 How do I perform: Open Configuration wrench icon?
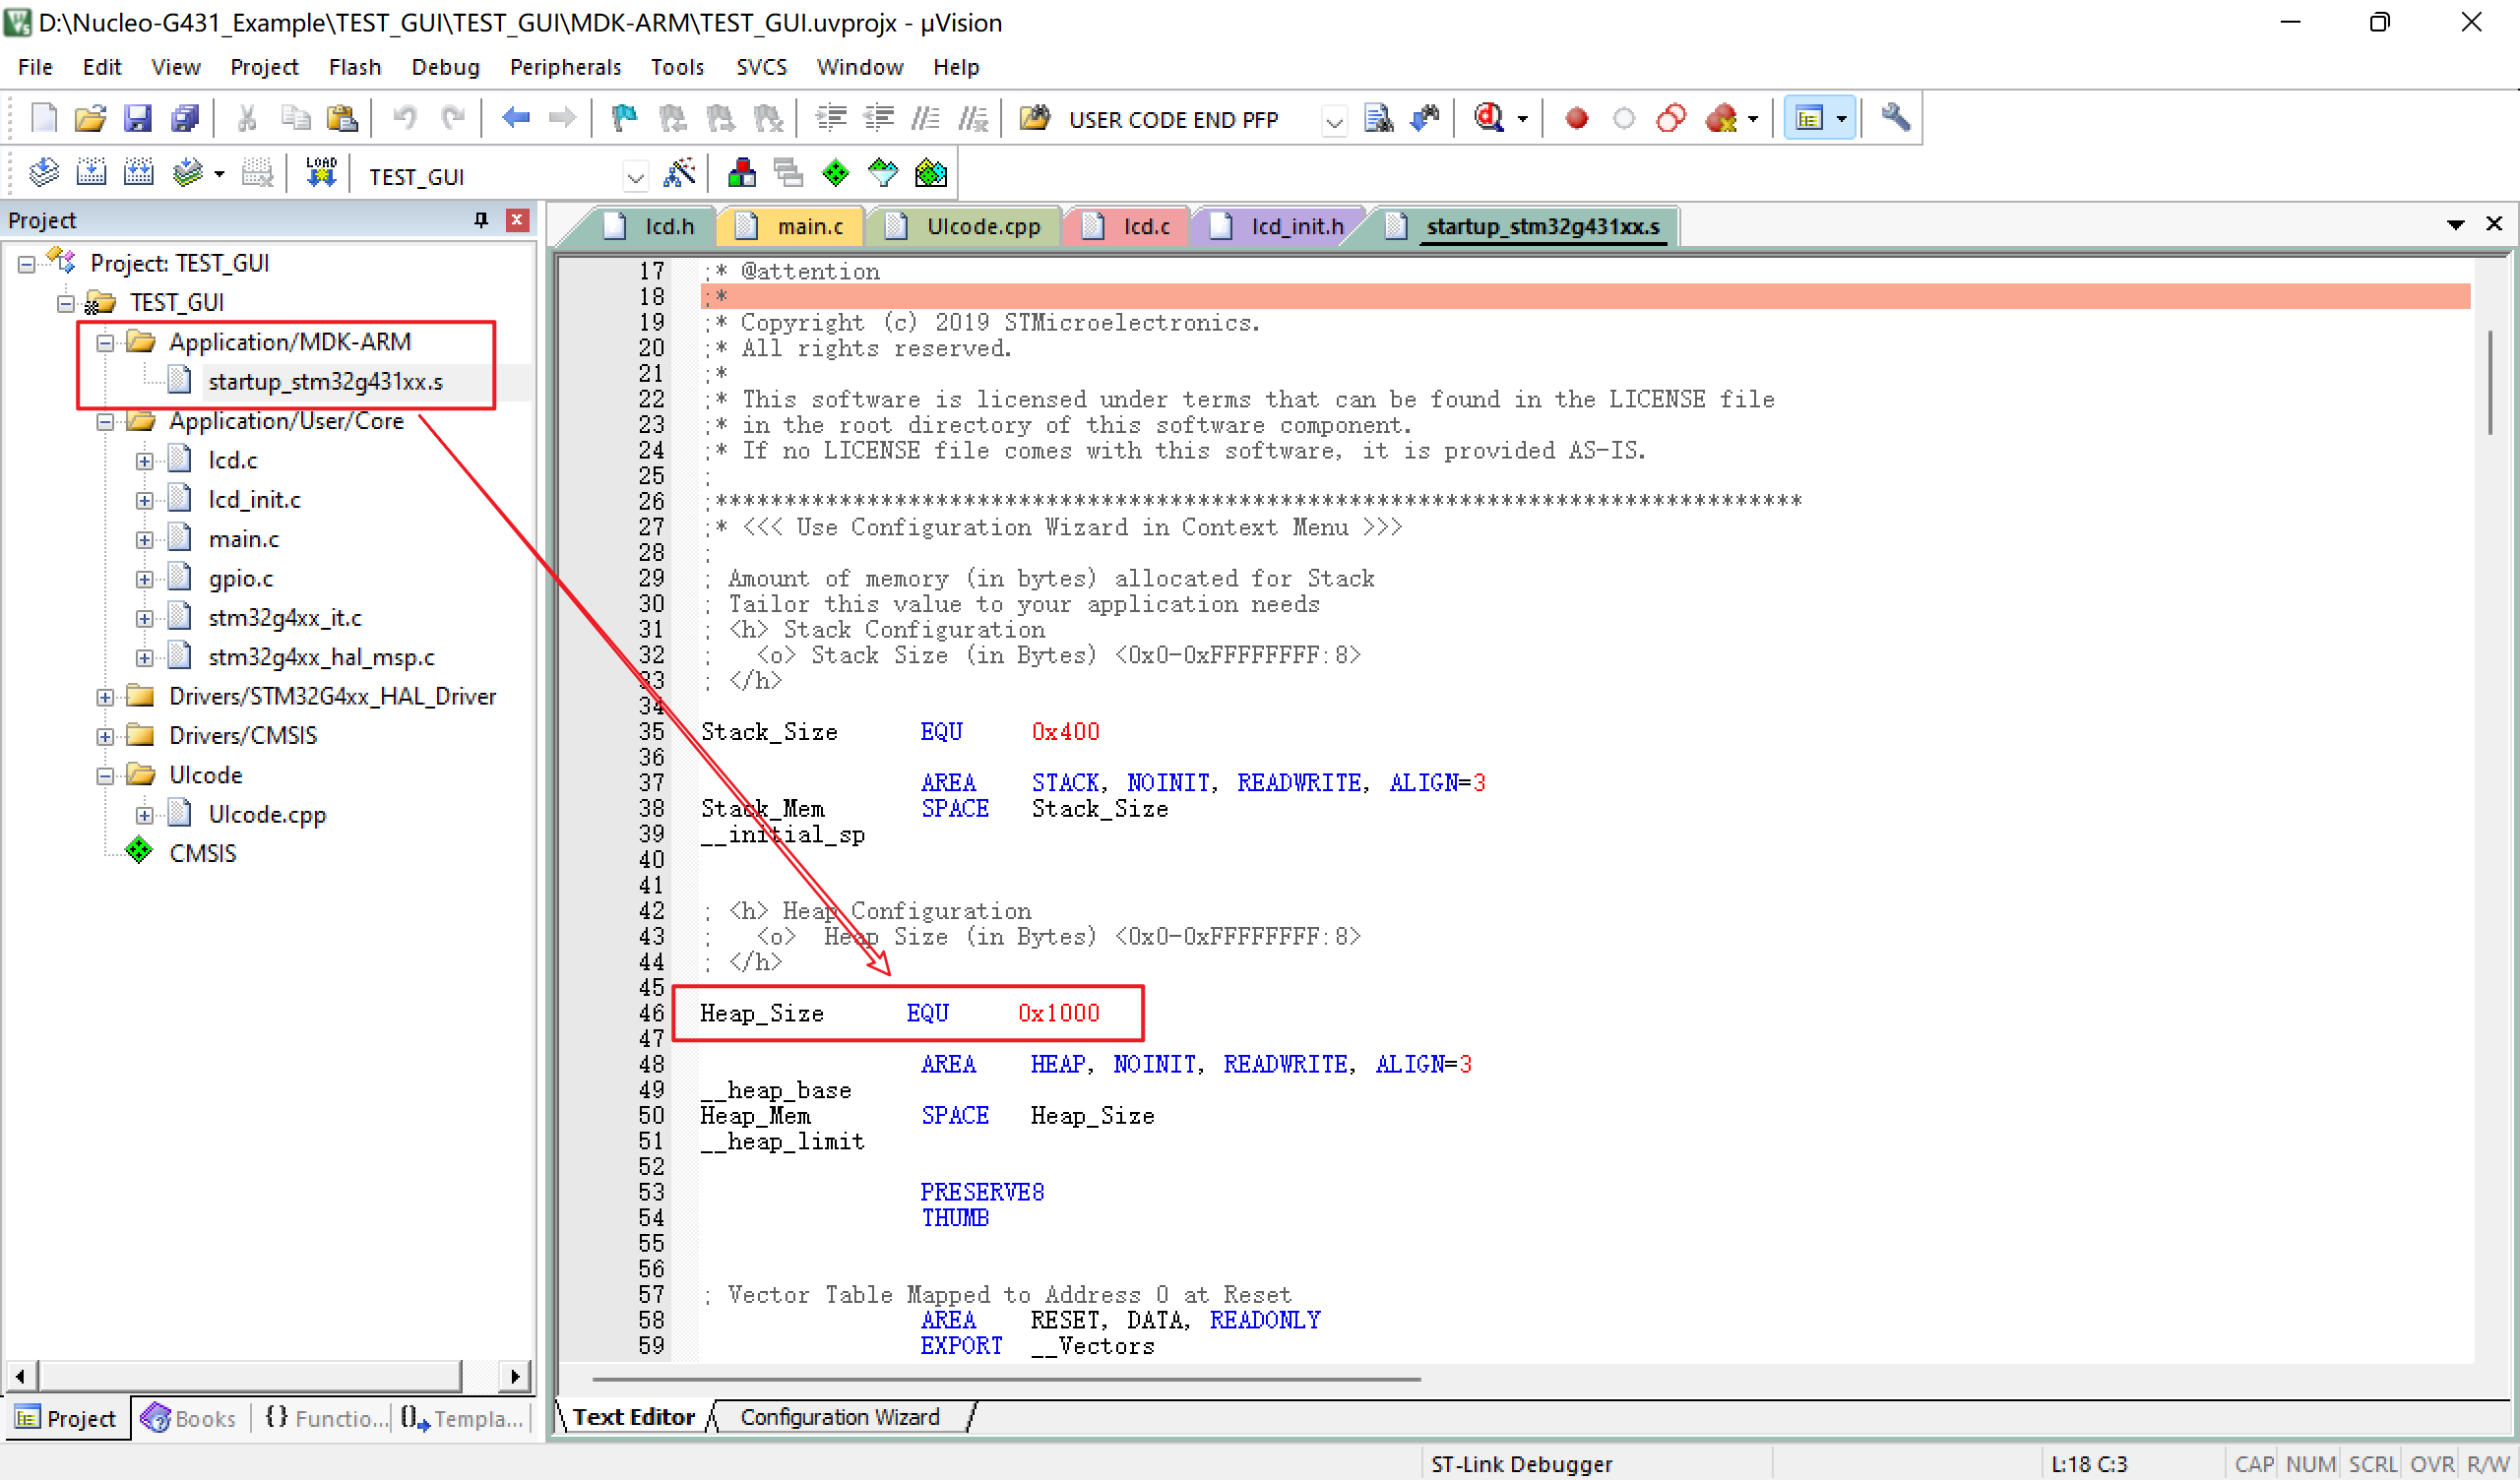pos(1895,119)
